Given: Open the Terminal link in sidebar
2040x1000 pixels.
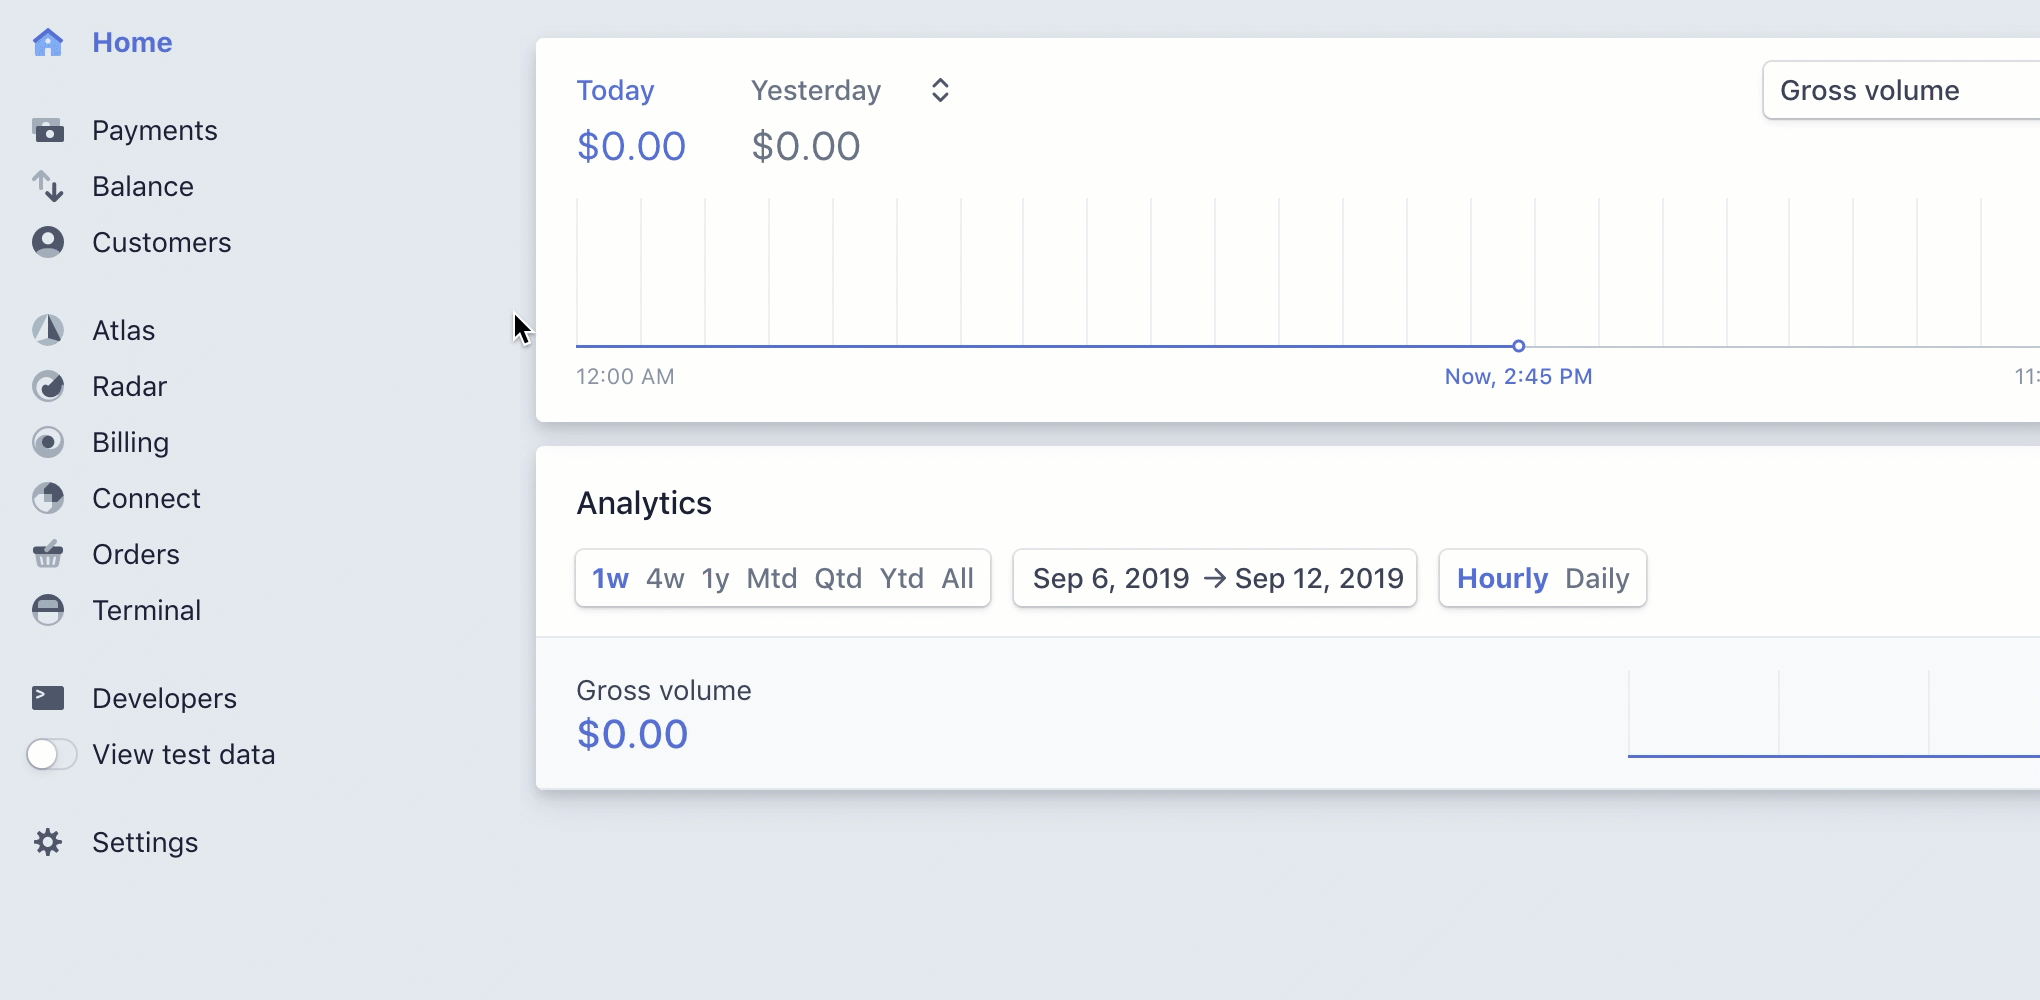Looking at the screenshot, I should [x=146, y=611].
